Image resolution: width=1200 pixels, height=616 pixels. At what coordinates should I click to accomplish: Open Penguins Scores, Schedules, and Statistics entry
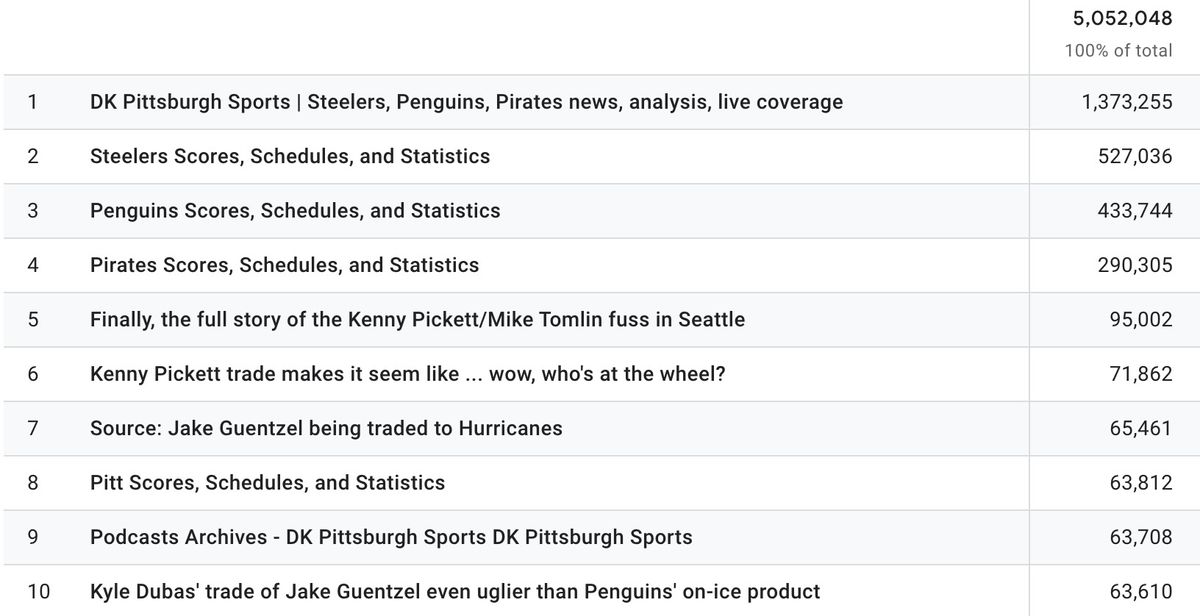(295, 211)
